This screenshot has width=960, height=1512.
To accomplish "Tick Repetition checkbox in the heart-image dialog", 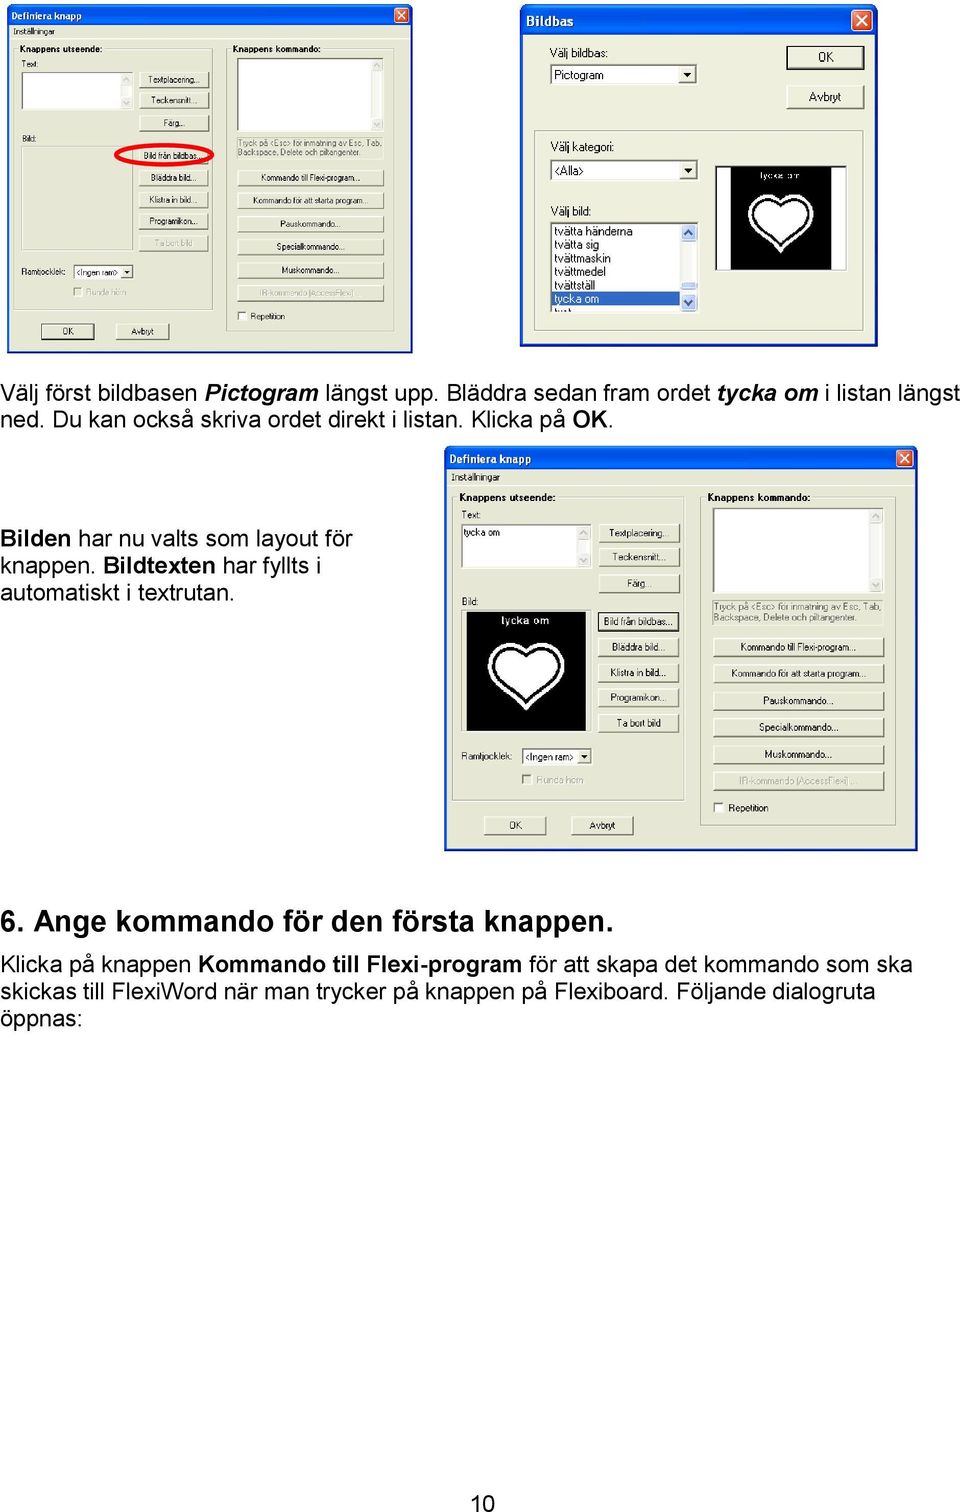I will [718, 807].
